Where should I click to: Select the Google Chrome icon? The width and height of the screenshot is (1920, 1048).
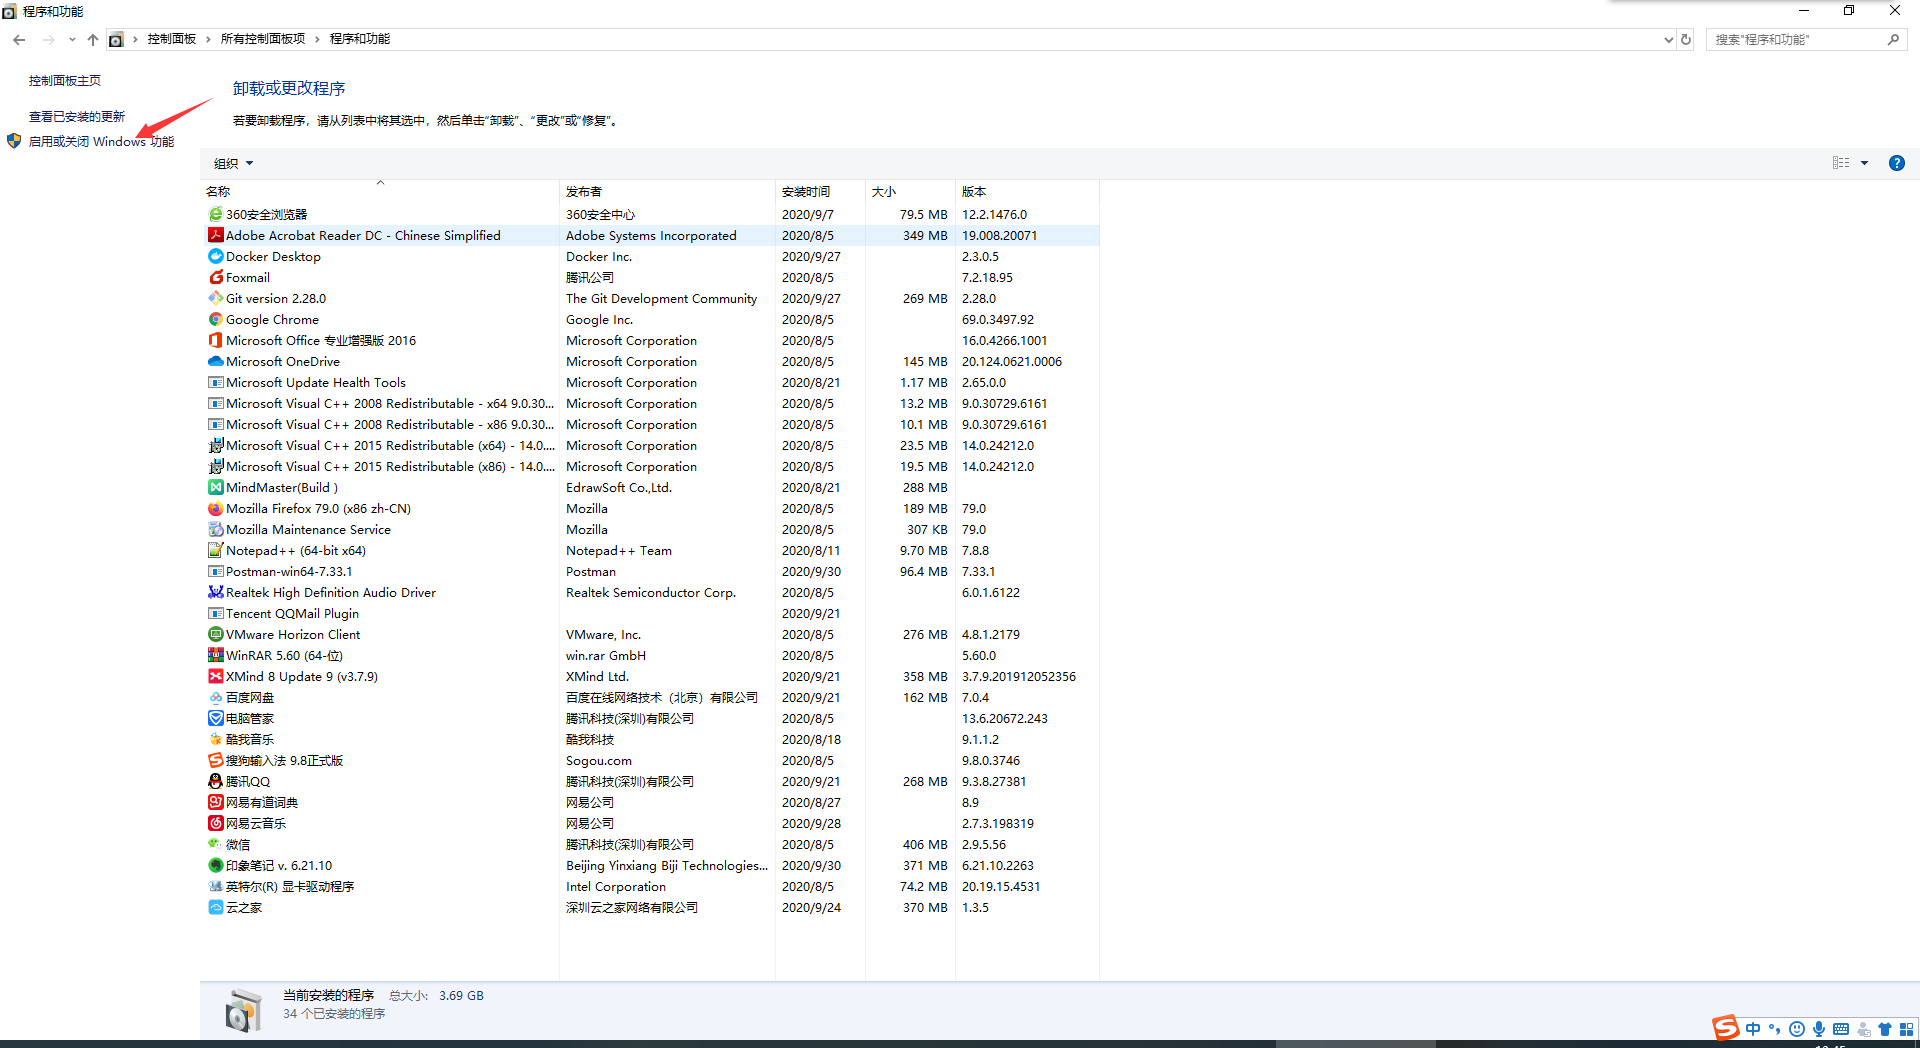(x=215, y=319)
